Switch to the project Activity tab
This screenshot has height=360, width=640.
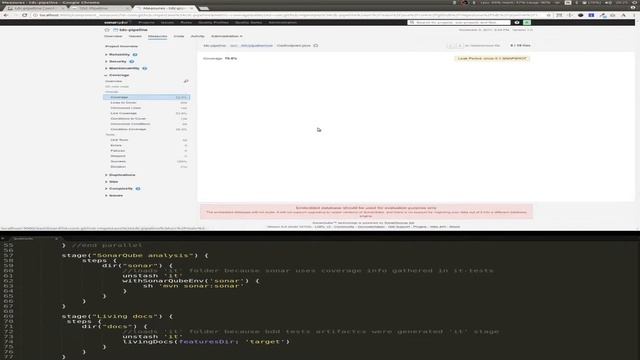click(198, 36)
